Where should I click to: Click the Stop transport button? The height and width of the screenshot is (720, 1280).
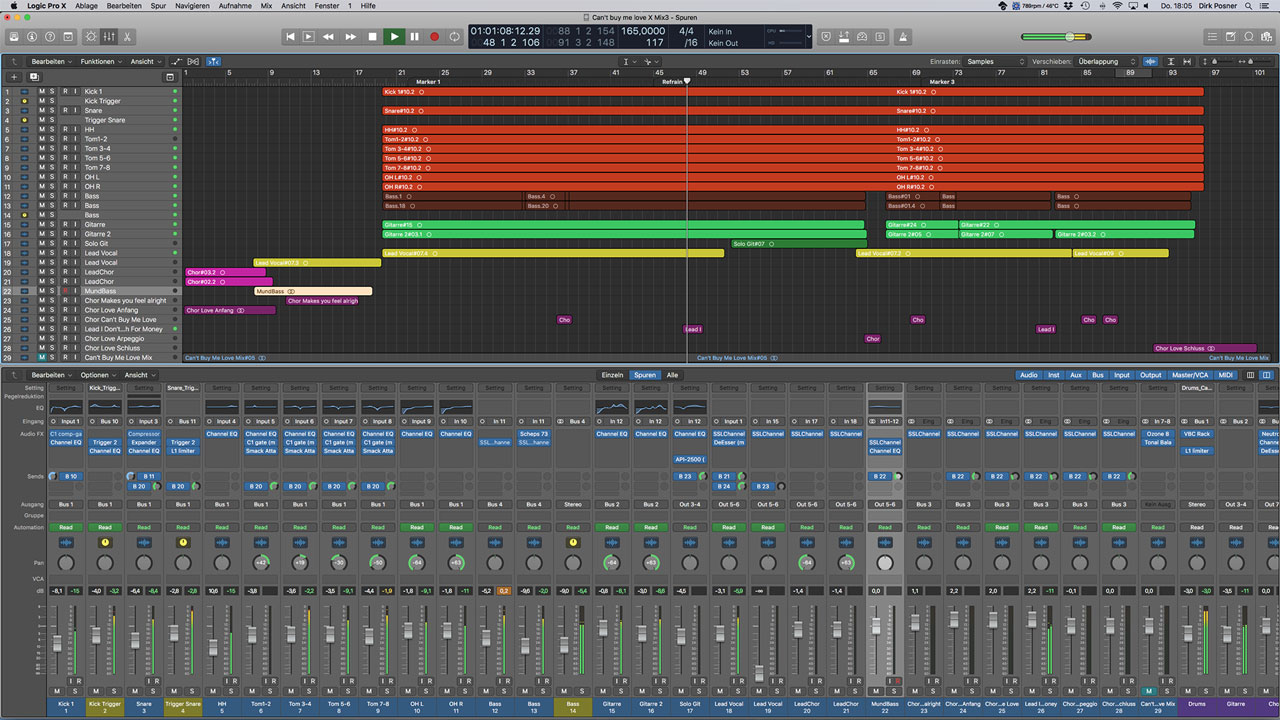372,37
